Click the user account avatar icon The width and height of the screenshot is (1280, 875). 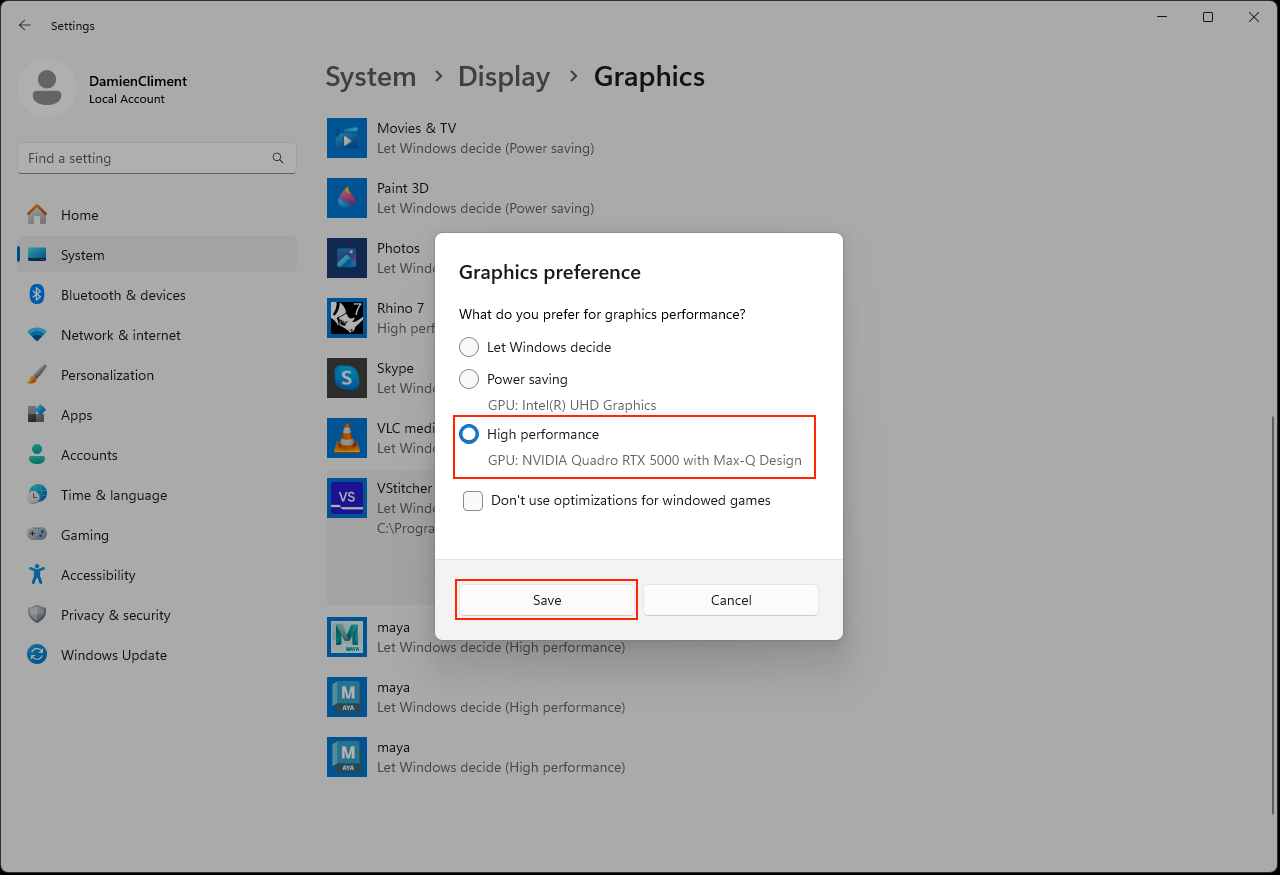[x=47, y=88]
